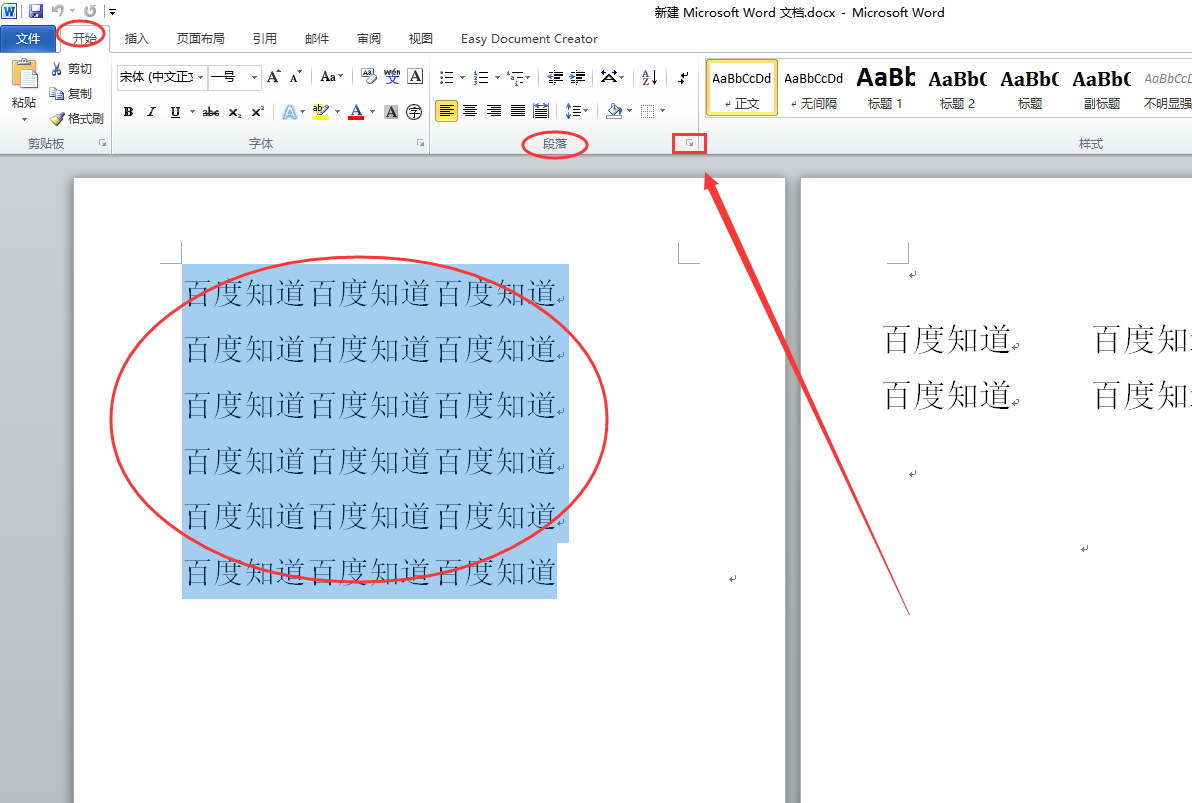Click the Save icon in Quick Access Toolbar
The image size is (1192, 803).
pyautogui.click(x=36, y=11)
